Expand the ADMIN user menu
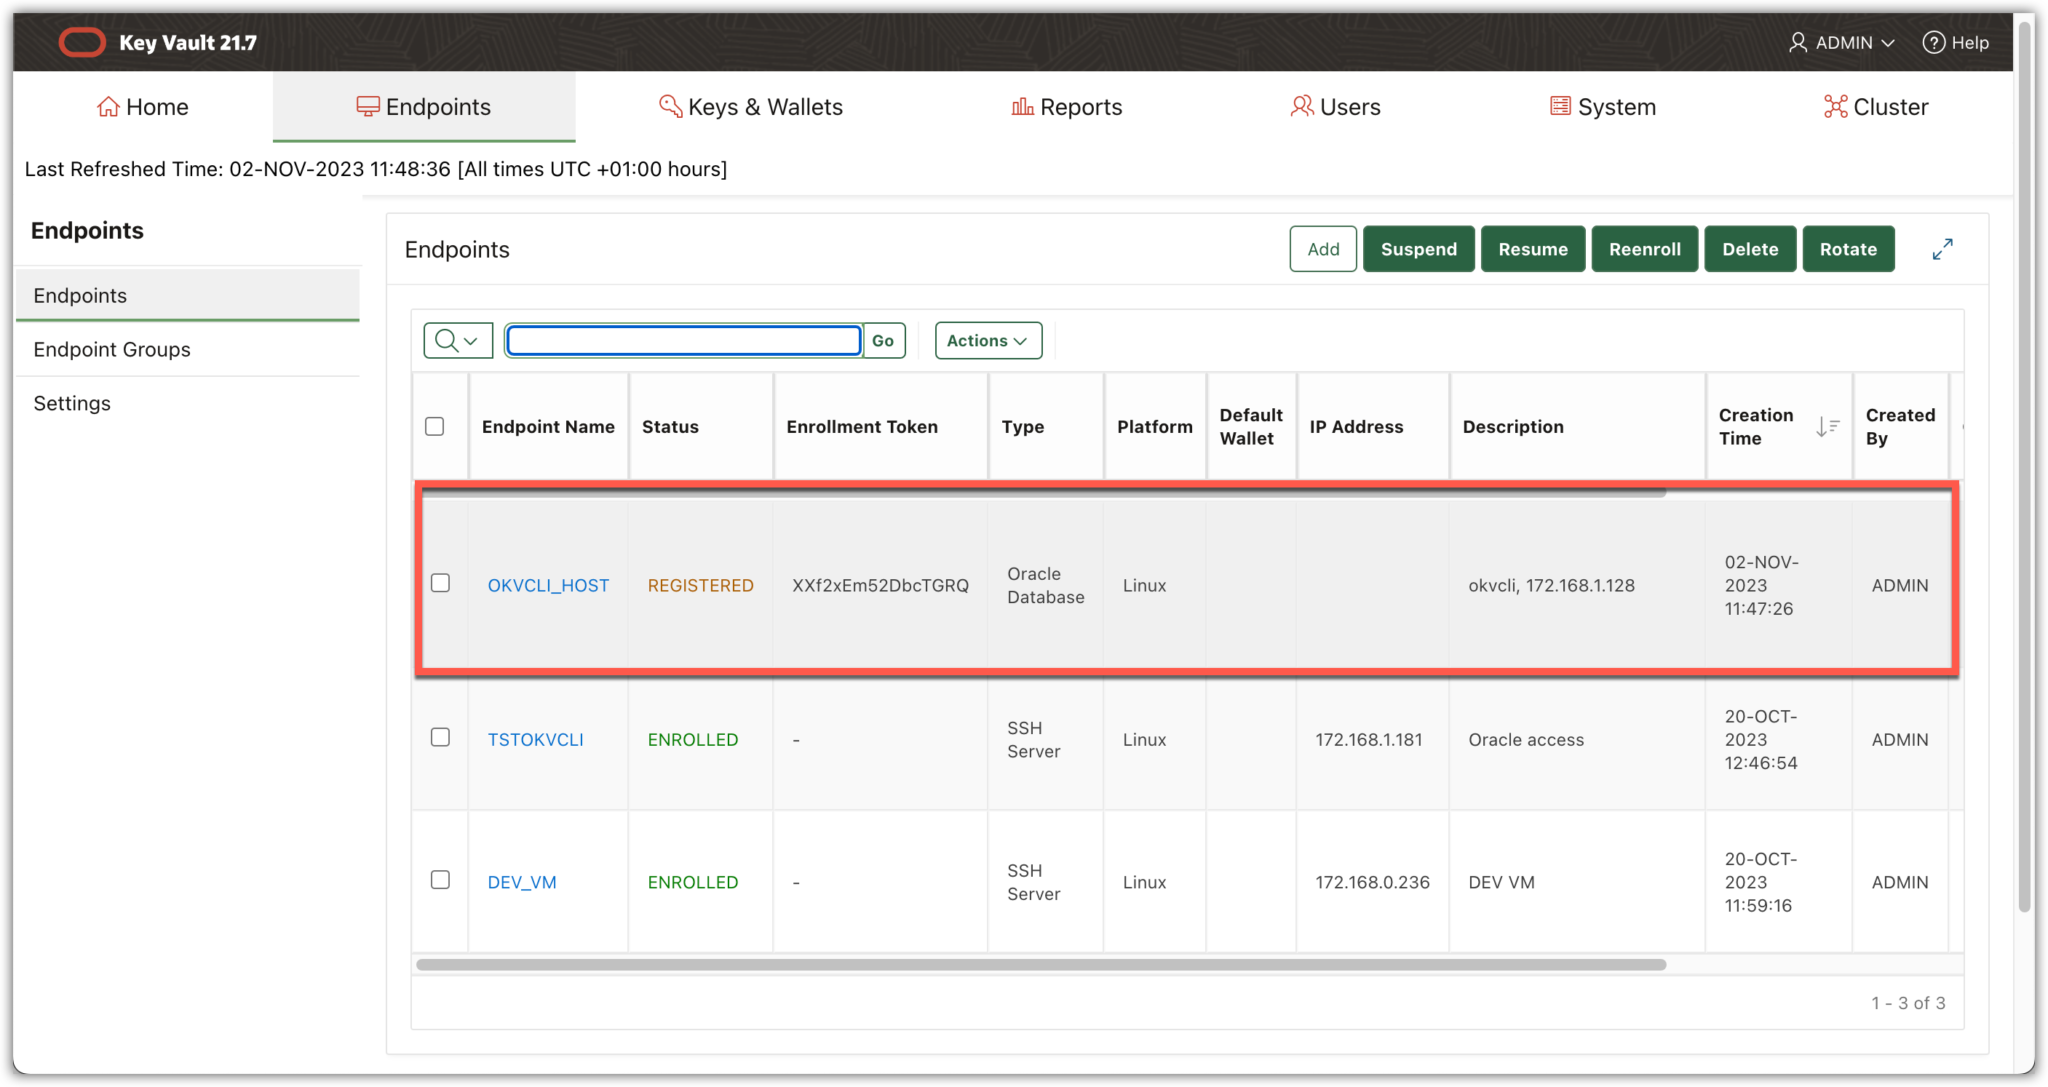The height and width of the screenshot is (1087, 2048). coord(1841,43)
